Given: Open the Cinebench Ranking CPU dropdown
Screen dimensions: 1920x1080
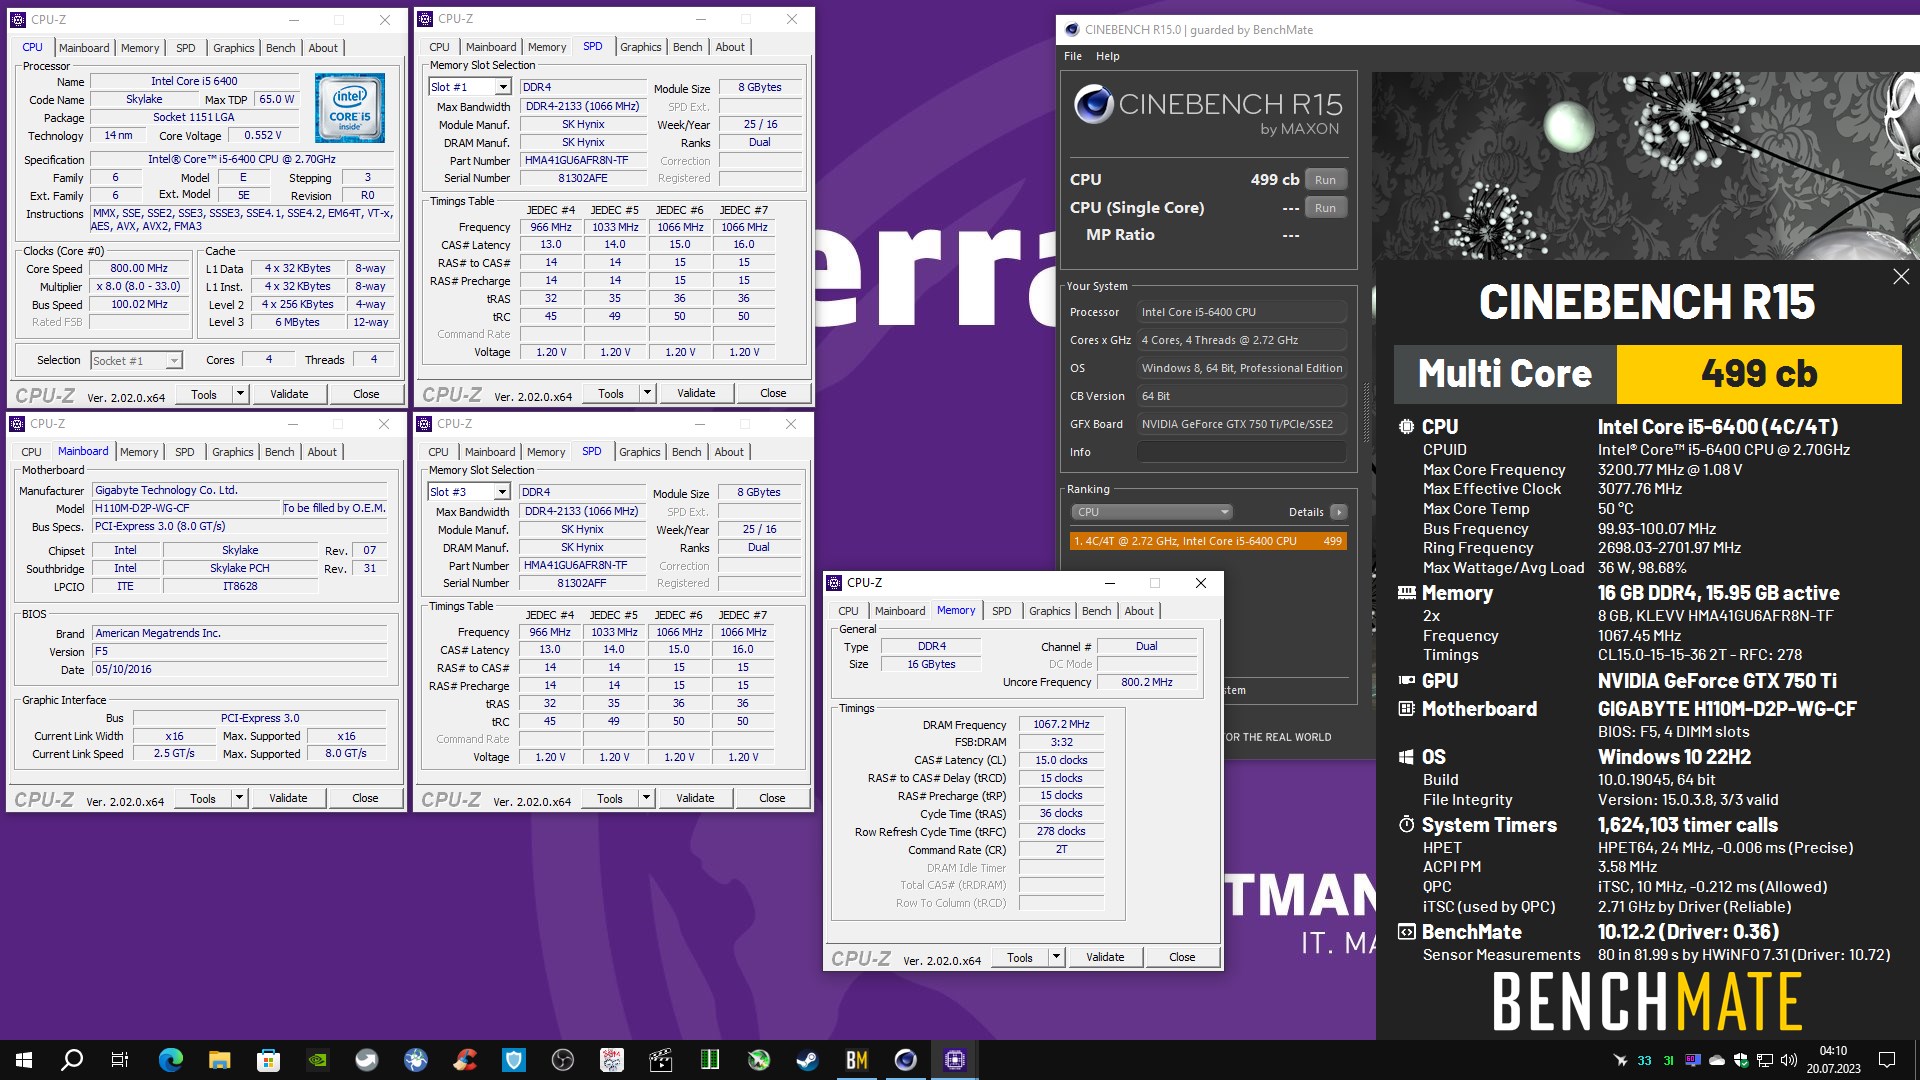Looking at the screenshot, I should pos(1151,512).
